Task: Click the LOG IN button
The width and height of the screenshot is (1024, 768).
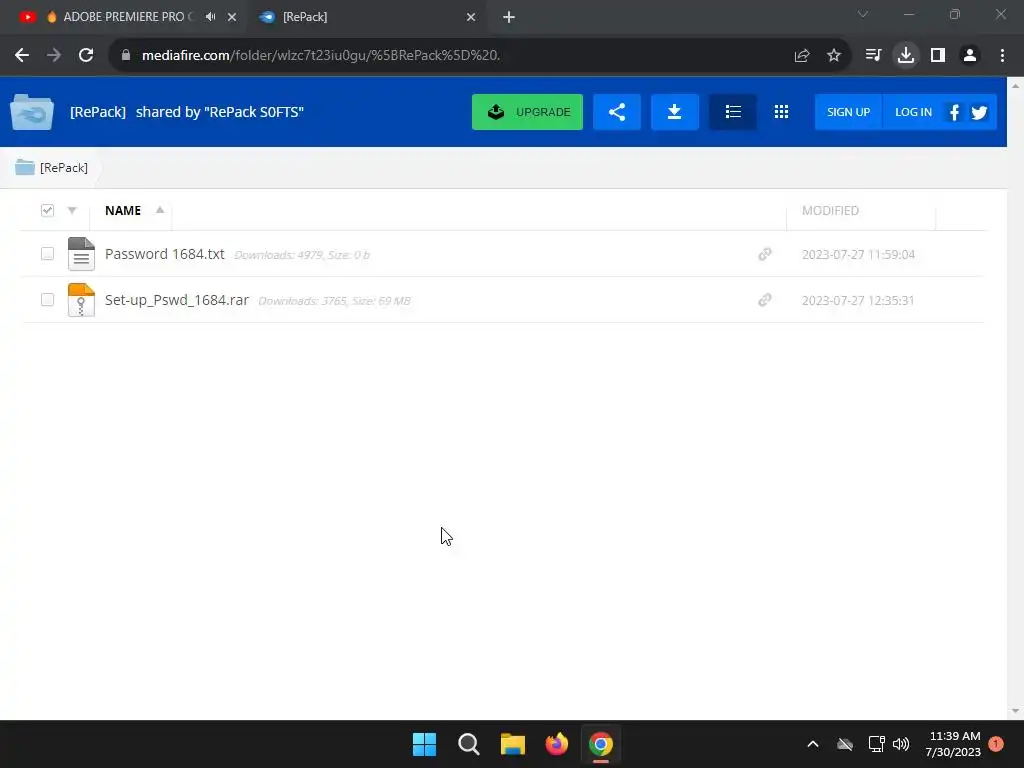Action: 913,112
